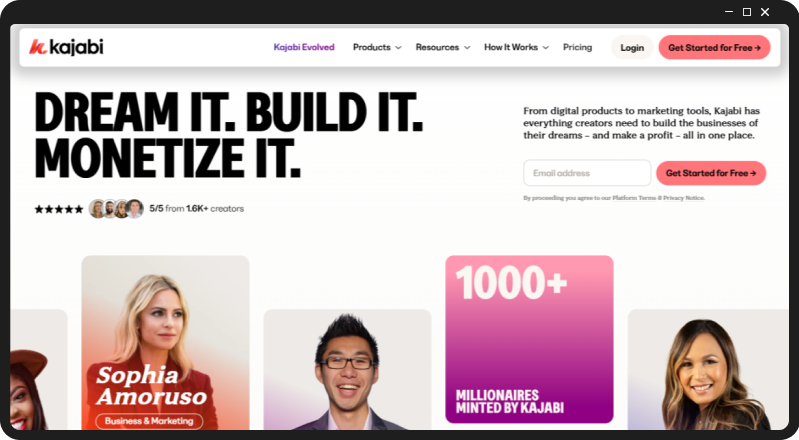Viewport: 799px width, 440px height.
Task: Focus the Email address input field
Action: click(587, 173)
